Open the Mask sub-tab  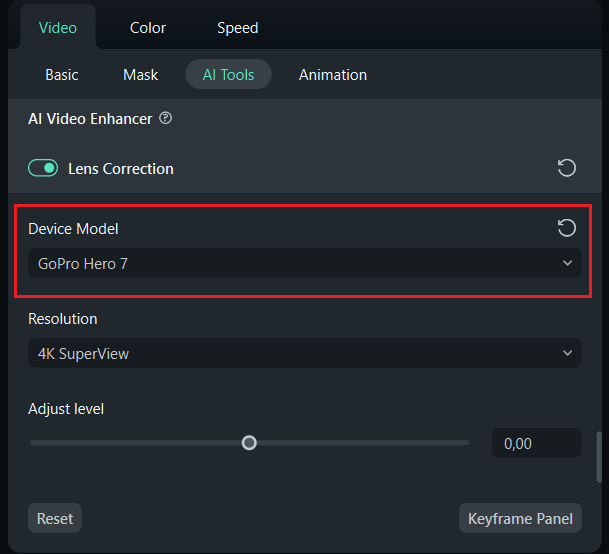pyautogui.click(x=141, y=75)
